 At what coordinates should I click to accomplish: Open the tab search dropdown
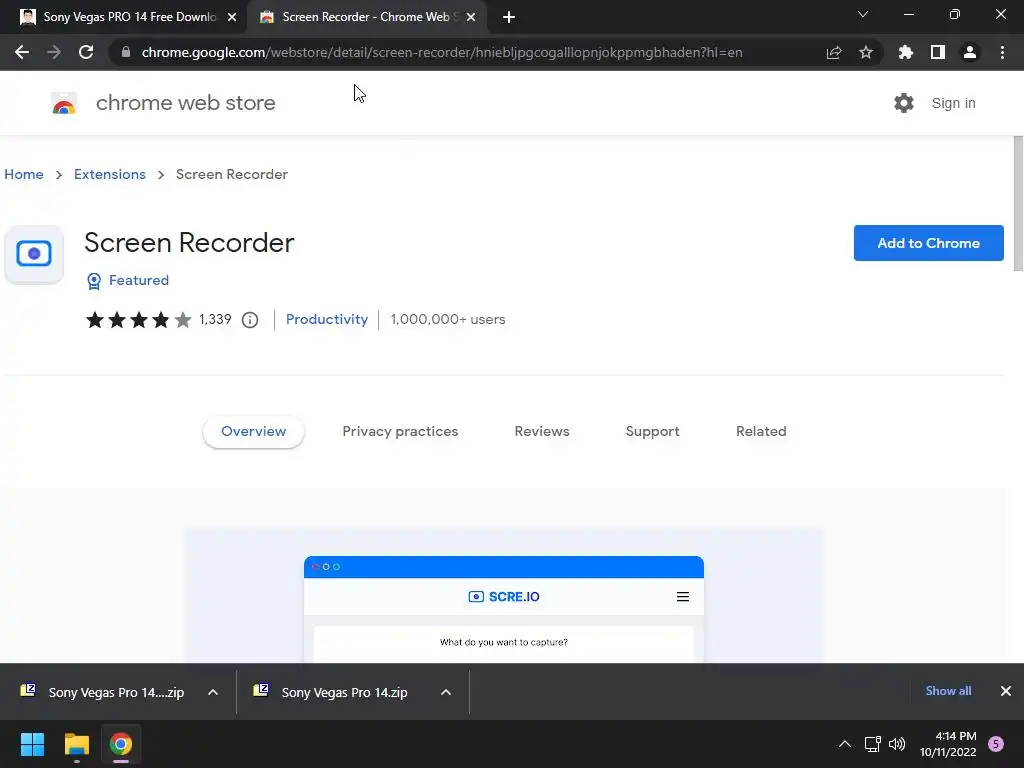pyautogui.click(x=863, y=14)
